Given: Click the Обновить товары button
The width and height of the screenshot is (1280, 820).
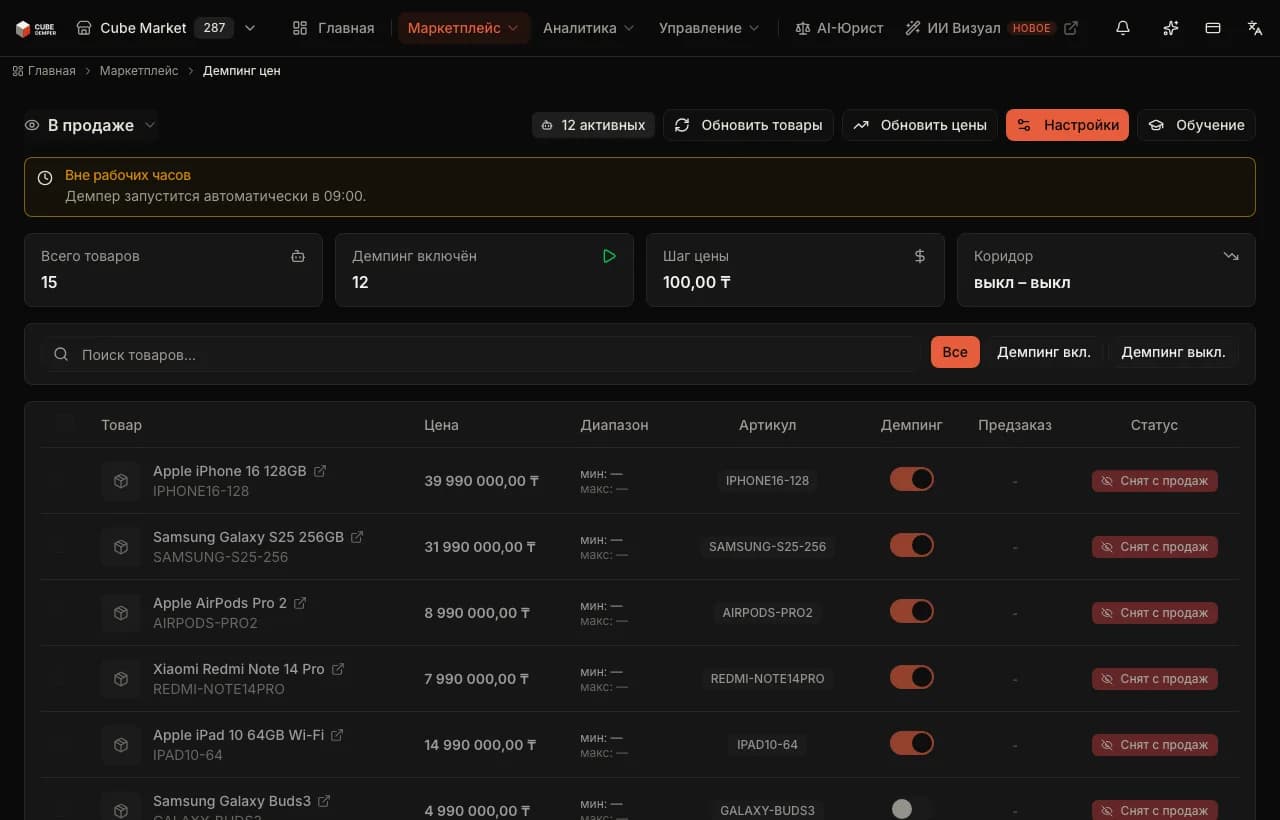Looking at the screenshot, I should coord(748,125).
